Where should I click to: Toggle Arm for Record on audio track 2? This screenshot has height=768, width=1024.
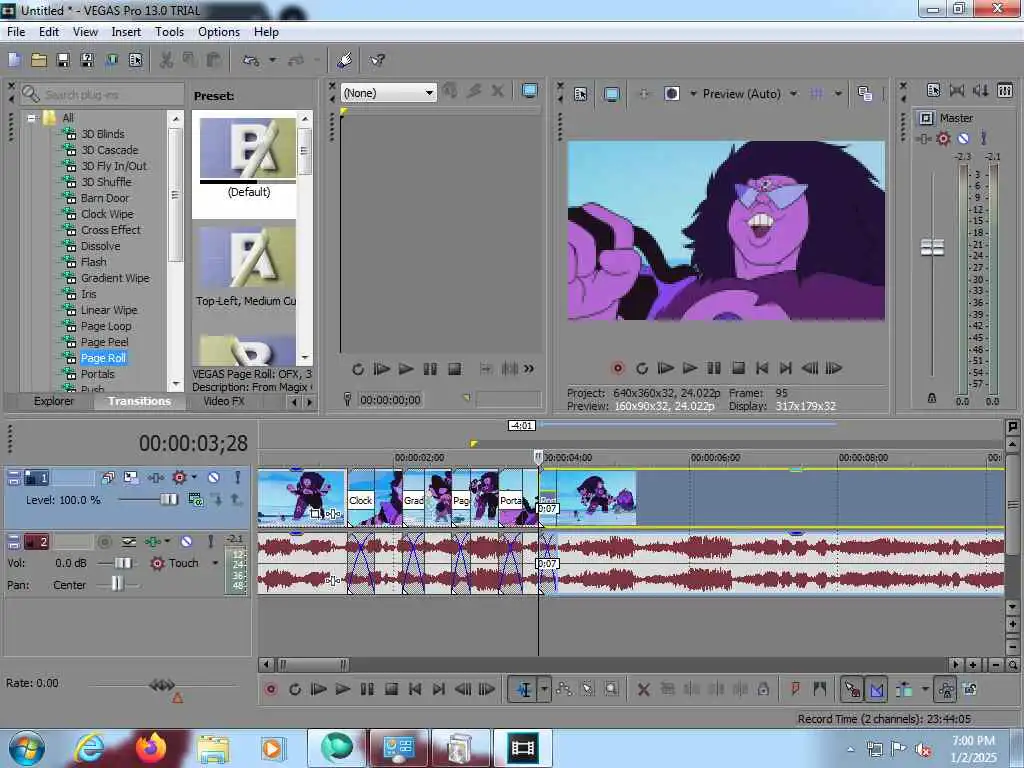pos(104,541)
